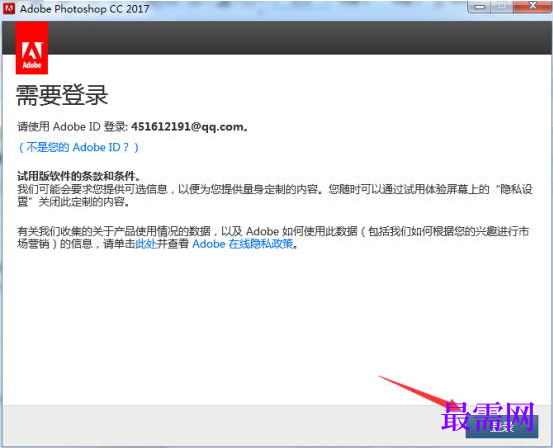Viewport: 553px width, 448px height.
Task: Open the 不是您的 Adobe ID? link
Action: pyautogui.click(x=78, y=147)
